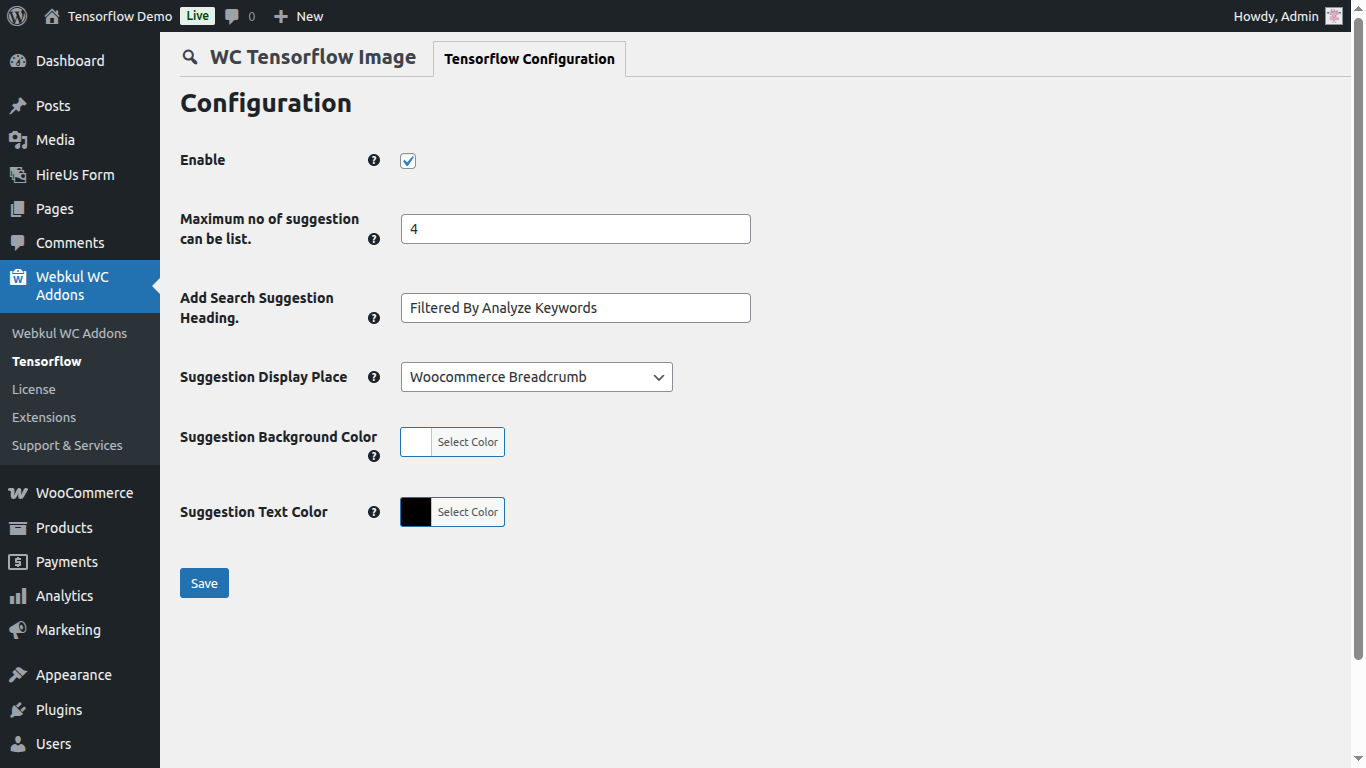Click the WooCommerce sidebar icon
1366x768 pixels.
click(x=18, y=492)
